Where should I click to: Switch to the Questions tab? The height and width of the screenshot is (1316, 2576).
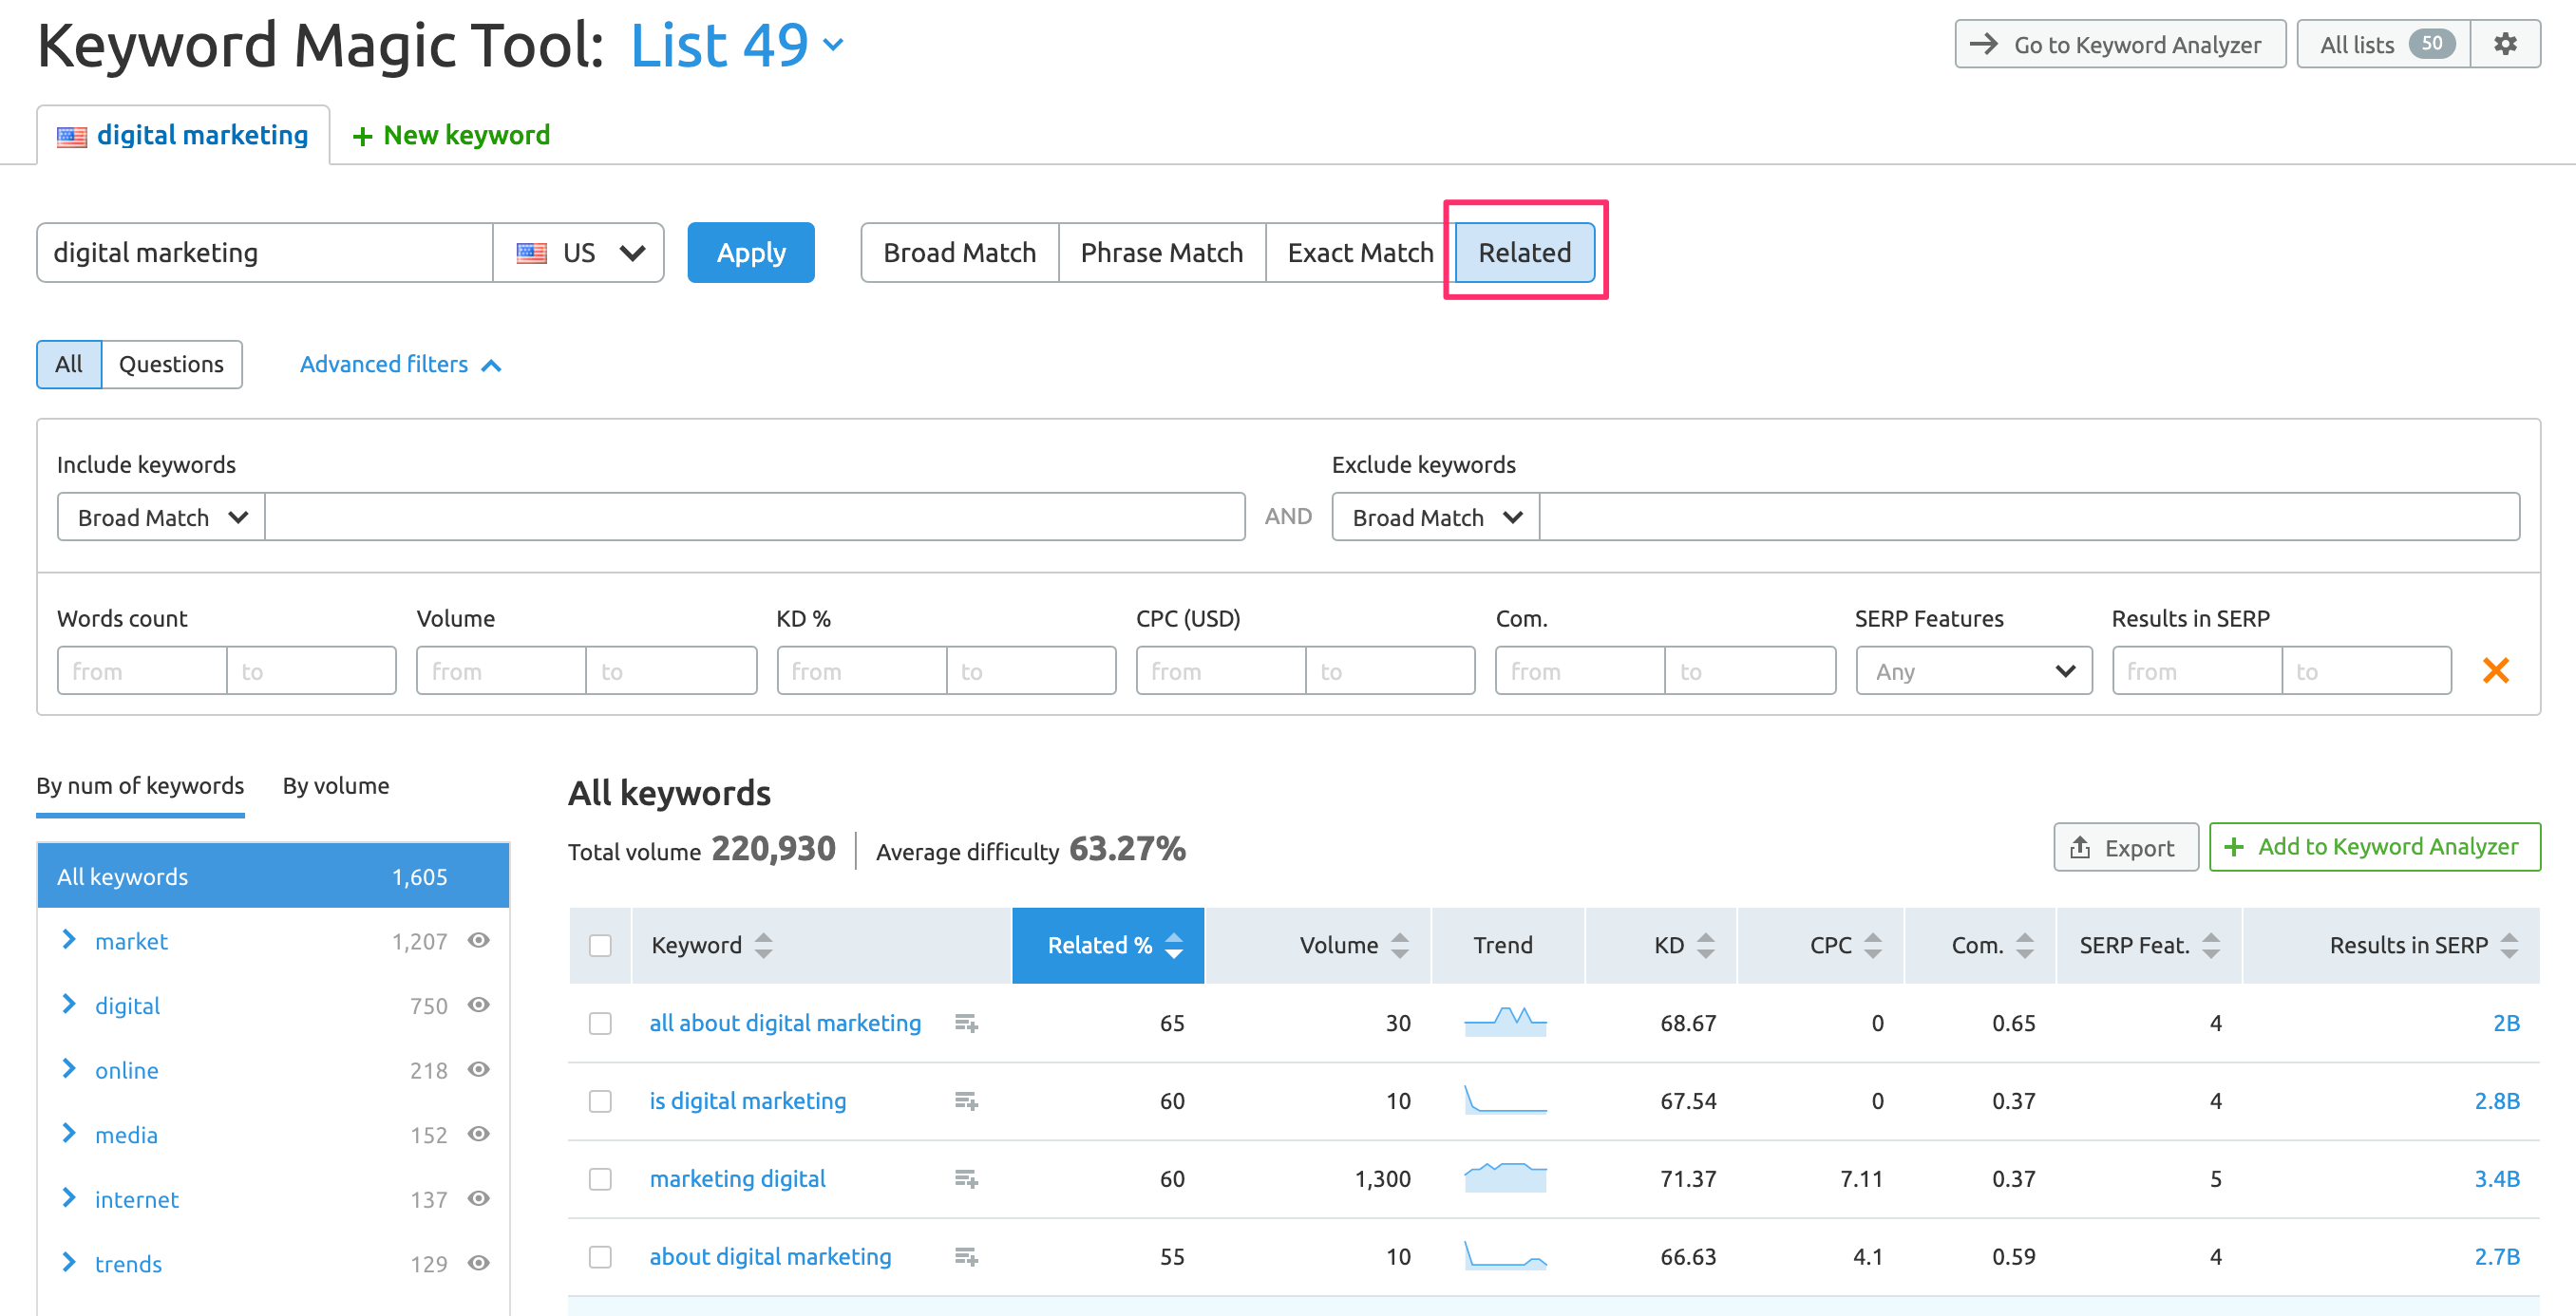click(171, 364)
